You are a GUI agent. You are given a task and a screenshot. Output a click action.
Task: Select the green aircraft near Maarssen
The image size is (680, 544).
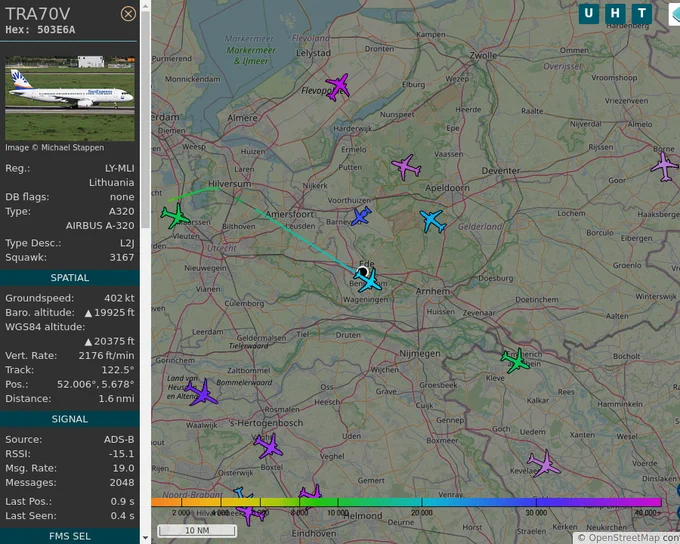(x=175, y=216)
